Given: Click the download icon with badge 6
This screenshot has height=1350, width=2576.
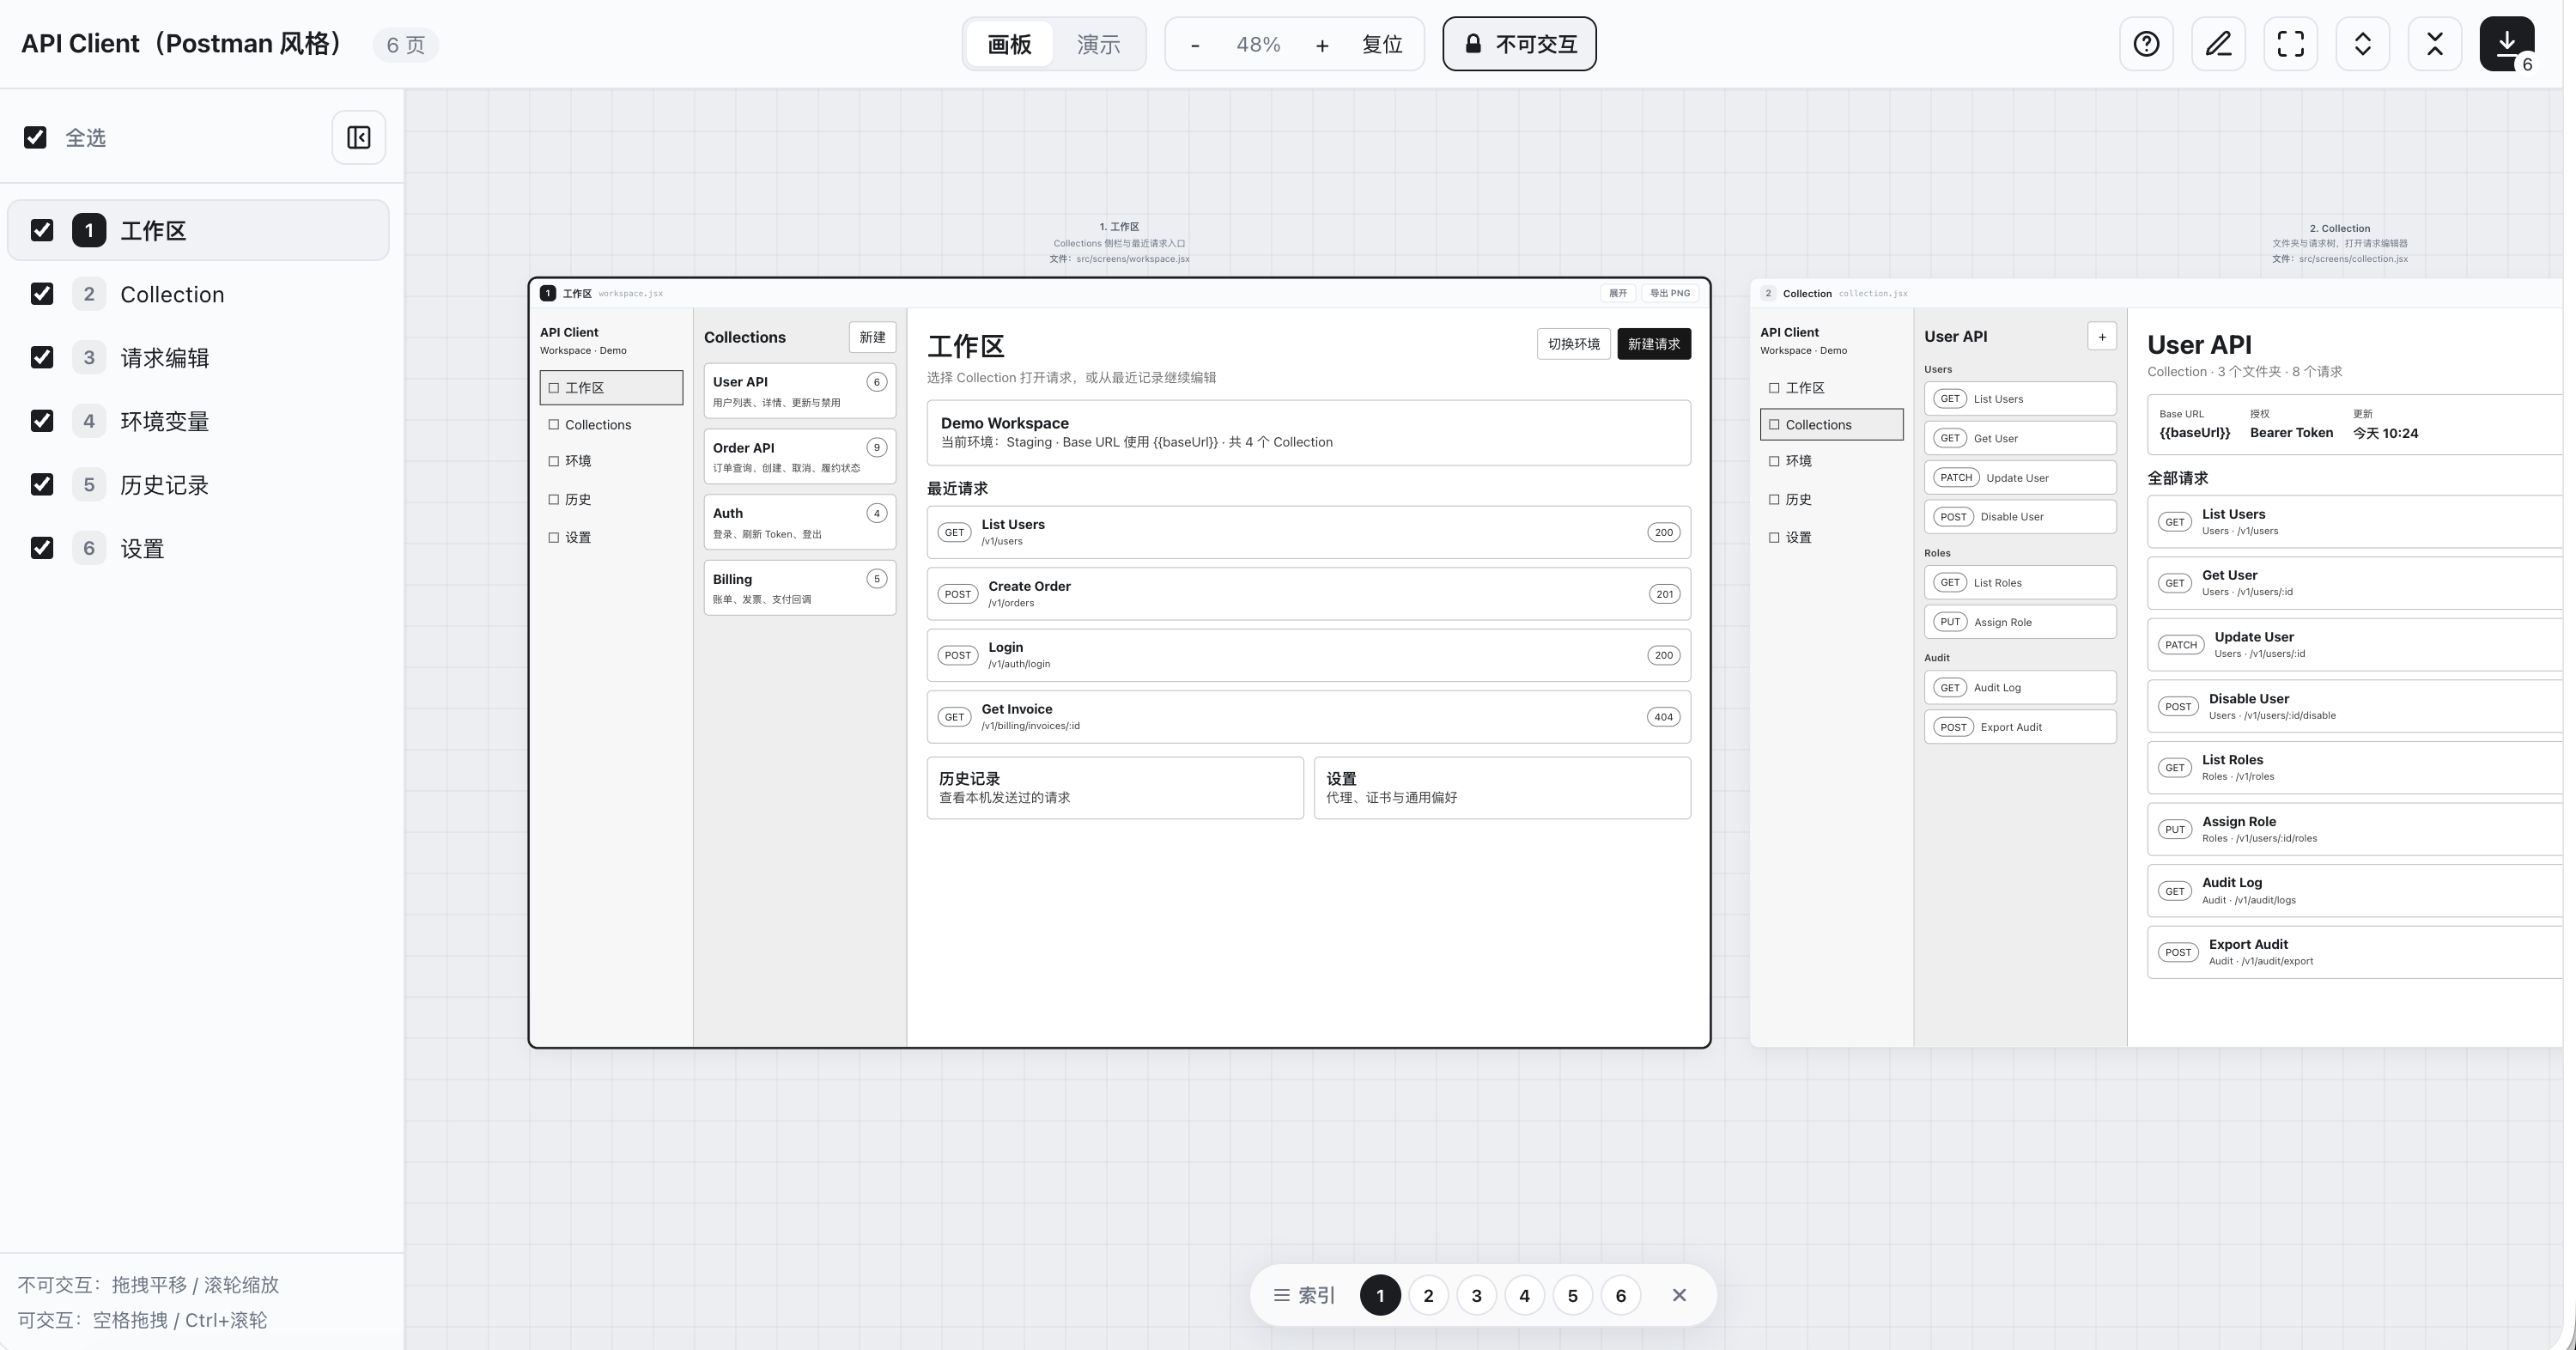Looking at the screenshot, I should pyautogui.click(x=2506, y=44).
